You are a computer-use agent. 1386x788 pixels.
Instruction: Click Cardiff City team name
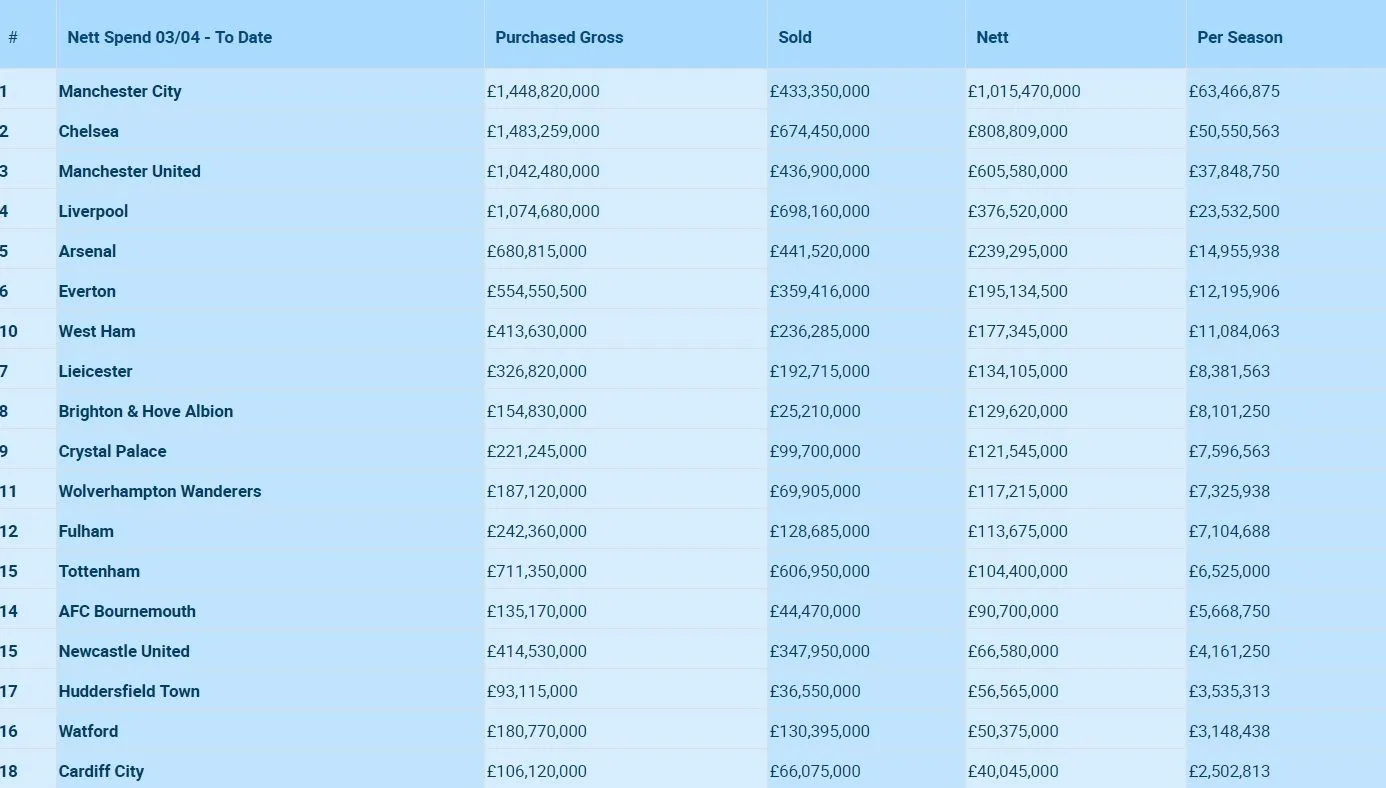point(101,771)
